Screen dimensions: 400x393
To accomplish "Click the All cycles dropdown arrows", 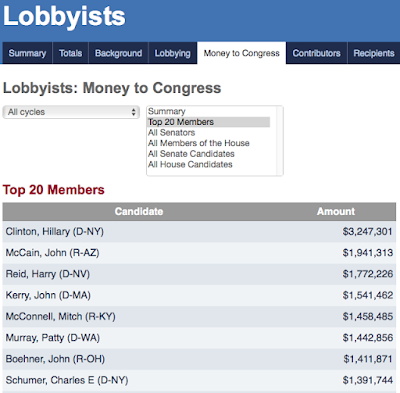I will (134, 112).
